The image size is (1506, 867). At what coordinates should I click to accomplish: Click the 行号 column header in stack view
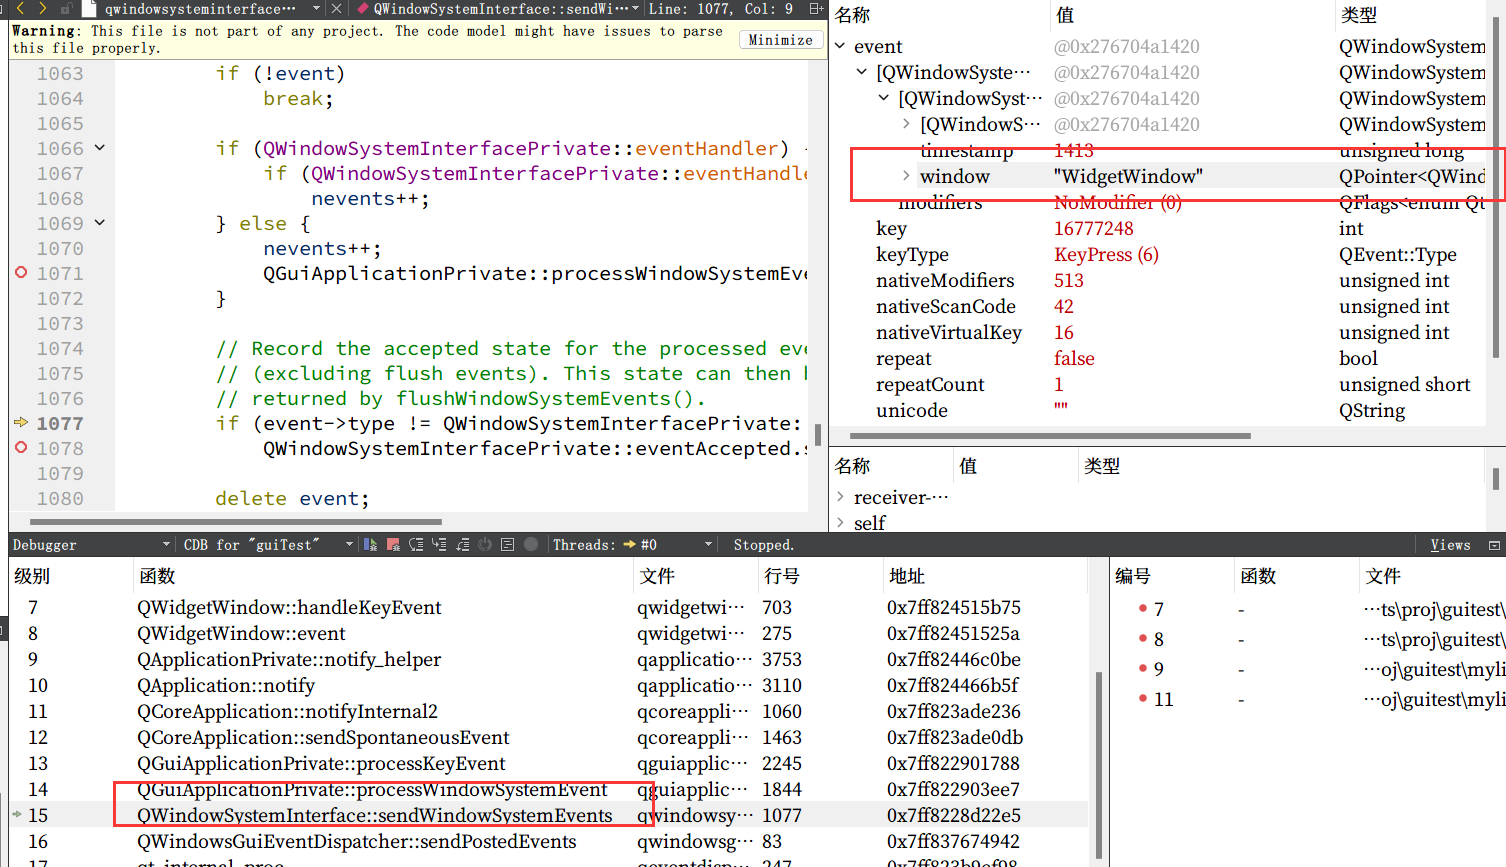coord(781,576)
